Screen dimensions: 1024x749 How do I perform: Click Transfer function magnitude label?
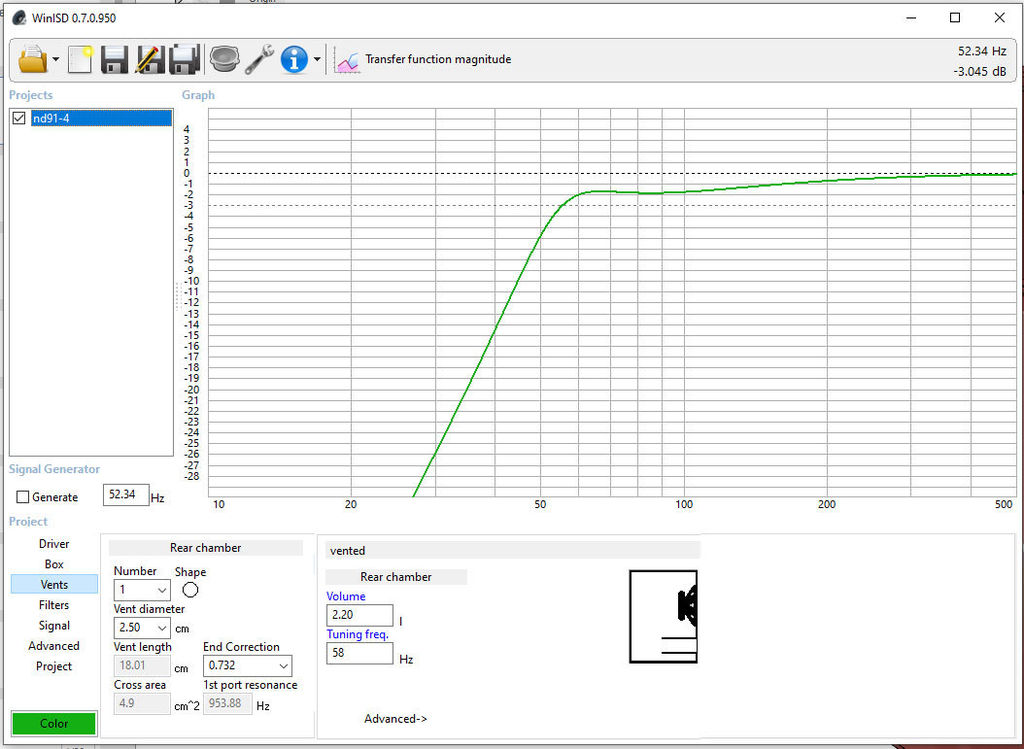coord(438,59)
